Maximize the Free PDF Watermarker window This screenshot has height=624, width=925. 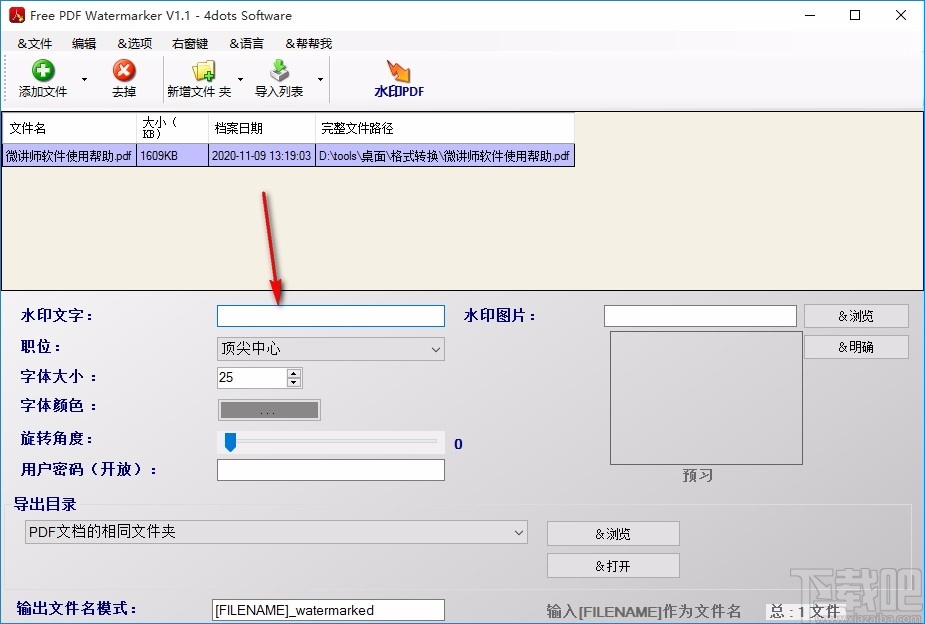[855, 15]
